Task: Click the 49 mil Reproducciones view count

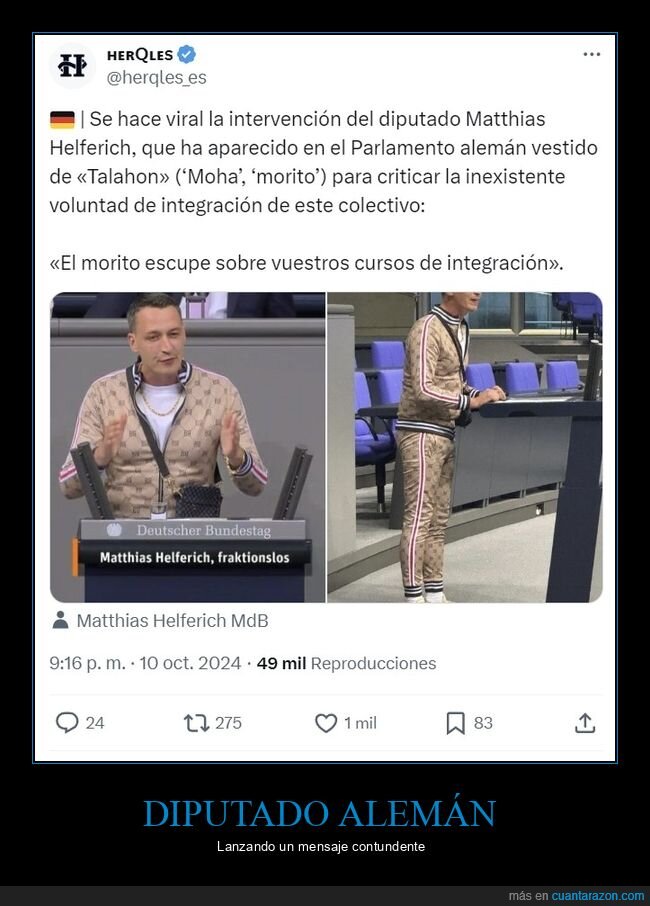Action: (x=346, y=663)
